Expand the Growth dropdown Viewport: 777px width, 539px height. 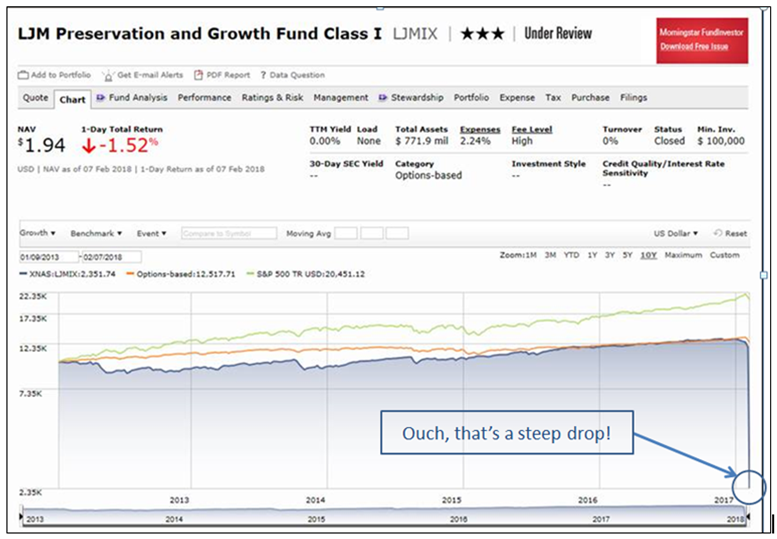(38, 233)
